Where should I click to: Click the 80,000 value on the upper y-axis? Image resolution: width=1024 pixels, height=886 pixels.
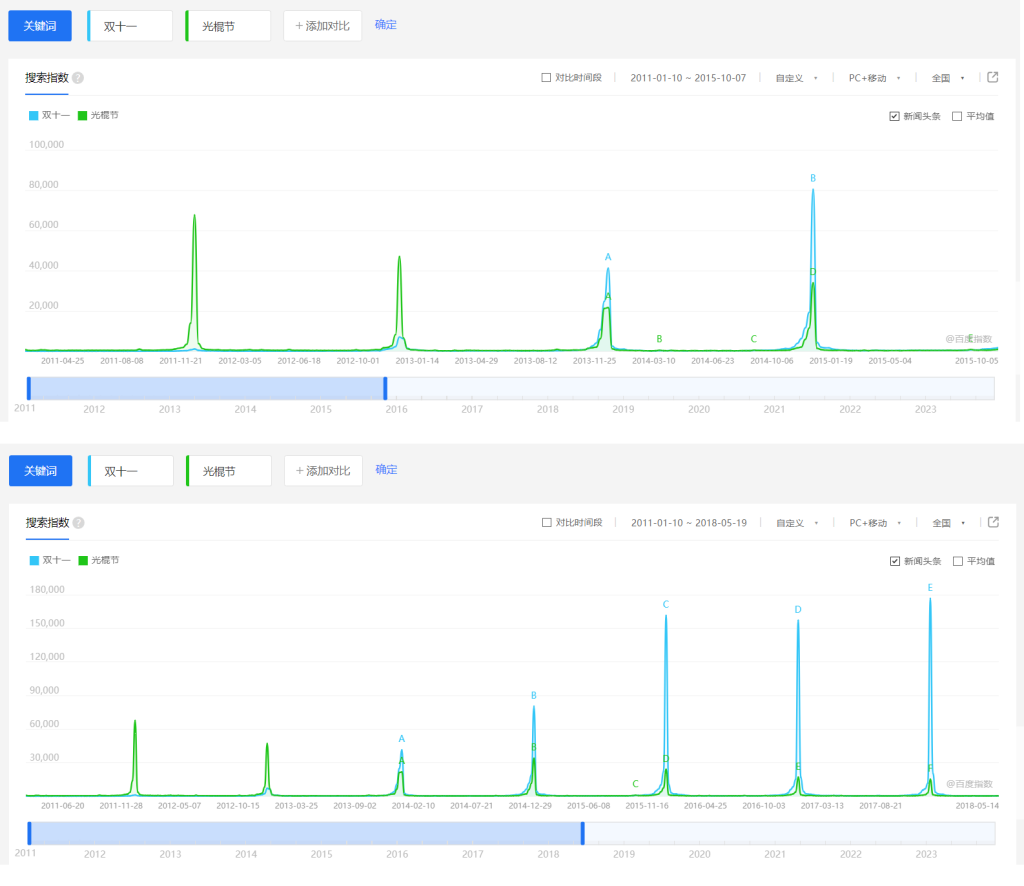(44, 185)
